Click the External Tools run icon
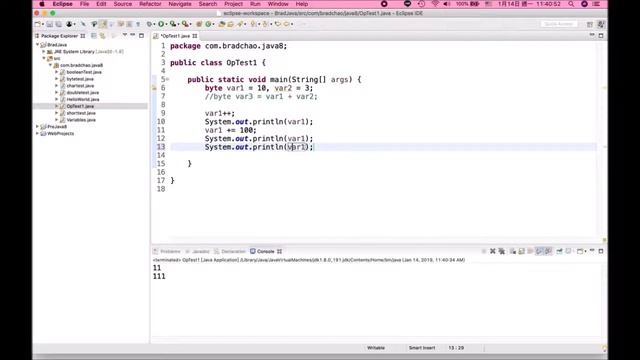Viewport: 640px width, 360px height. 185,24
